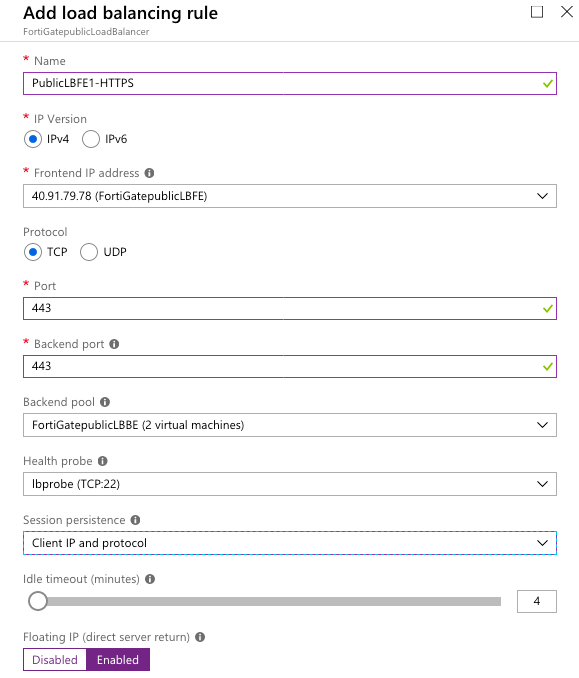
Task: Click Session persistence info icon
Action: pos(135,520)
